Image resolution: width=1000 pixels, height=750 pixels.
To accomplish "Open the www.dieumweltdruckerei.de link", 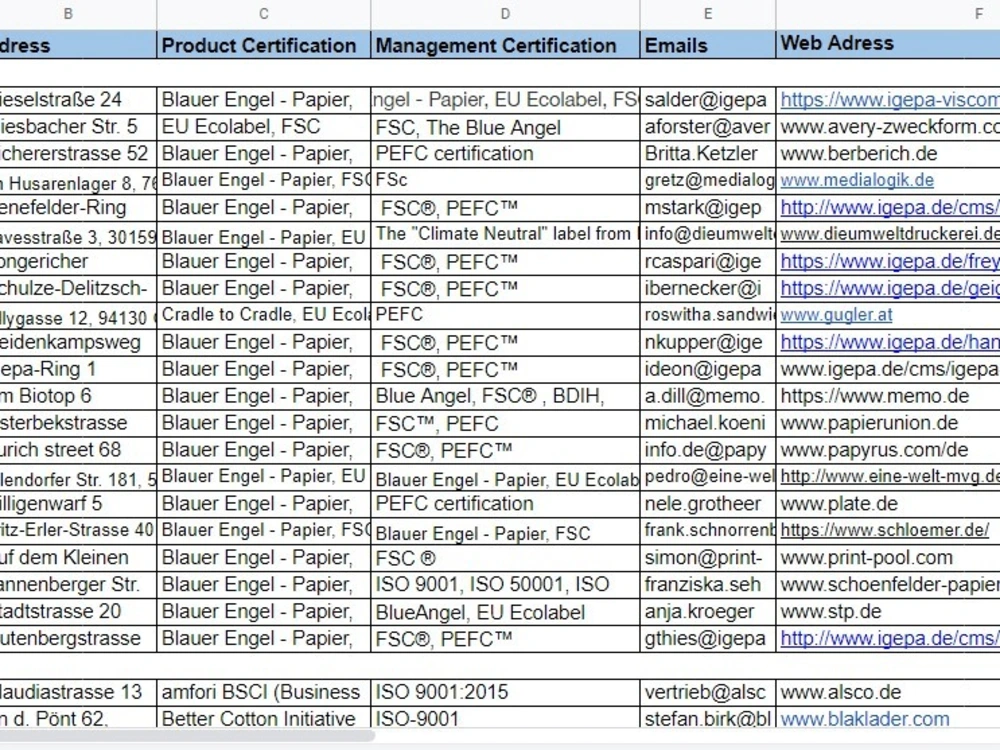I will 890,234.
